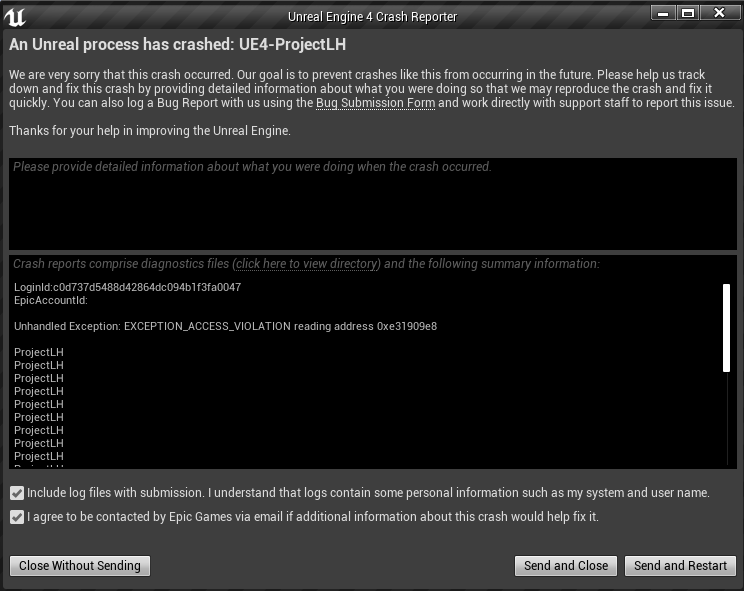744x591 pixels.
Task: Click the EpicAccountId line
Action: [51, 300]
